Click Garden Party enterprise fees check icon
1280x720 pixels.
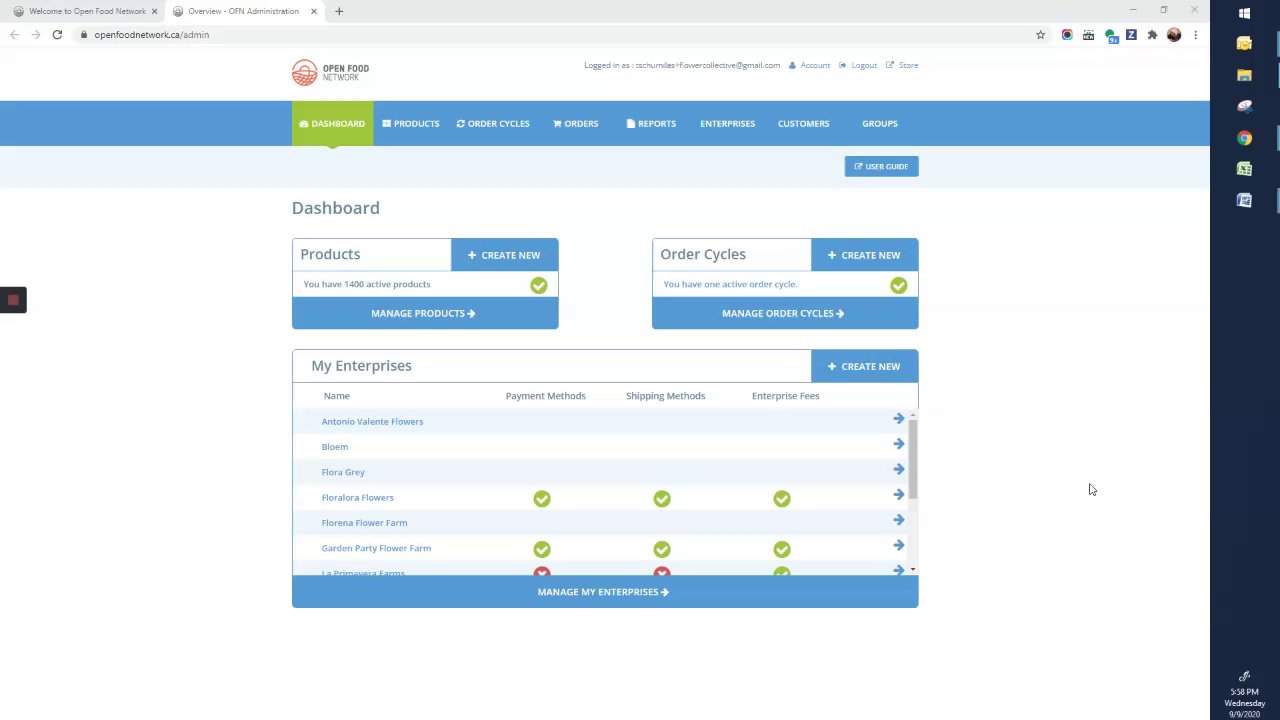(x=782, y=549)
